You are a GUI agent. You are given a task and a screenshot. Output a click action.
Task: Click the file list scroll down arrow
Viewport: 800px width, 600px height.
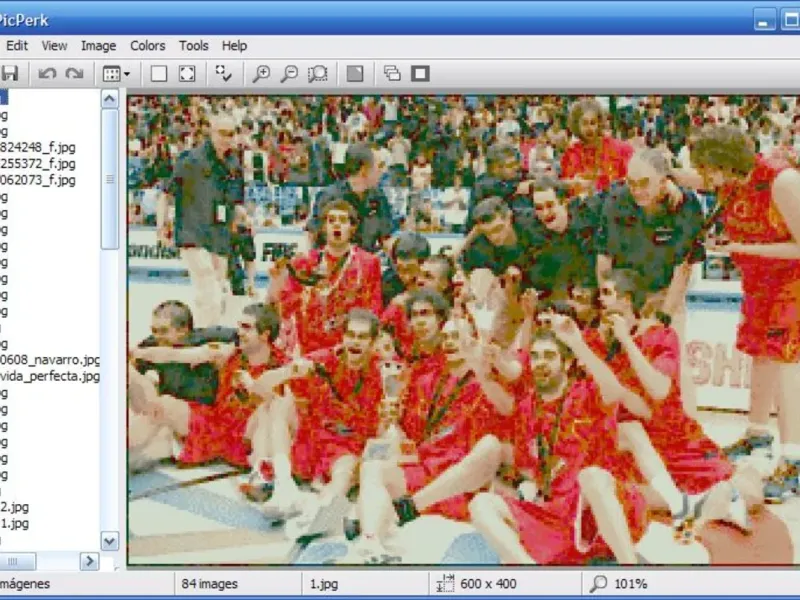click(x=110, y=541)
